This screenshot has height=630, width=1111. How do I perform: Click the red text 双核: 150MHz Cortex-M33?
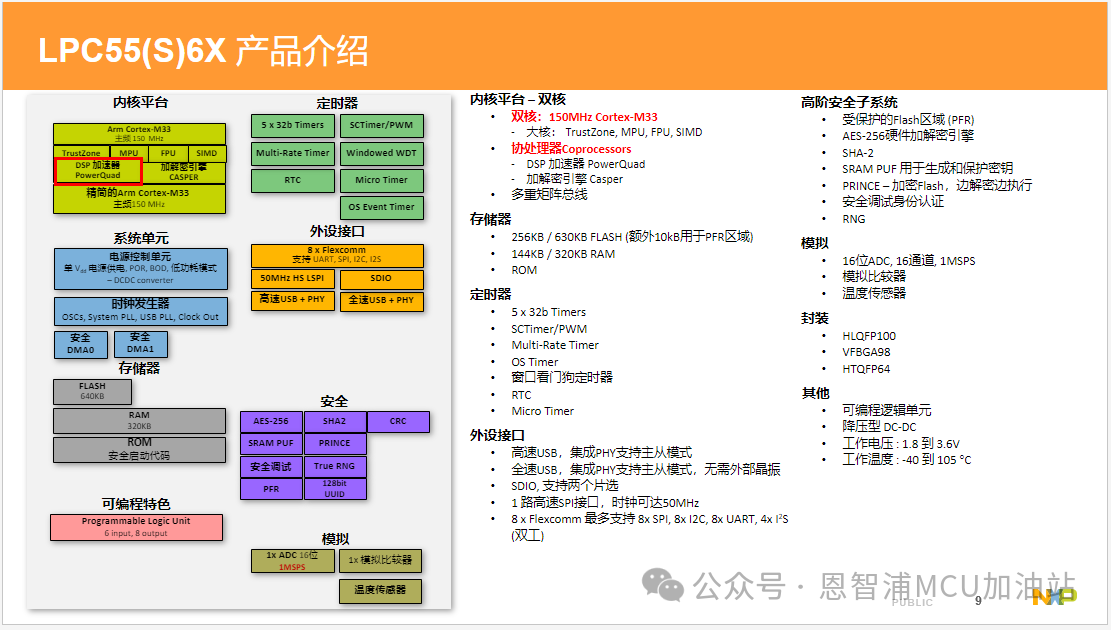(584, 117)
